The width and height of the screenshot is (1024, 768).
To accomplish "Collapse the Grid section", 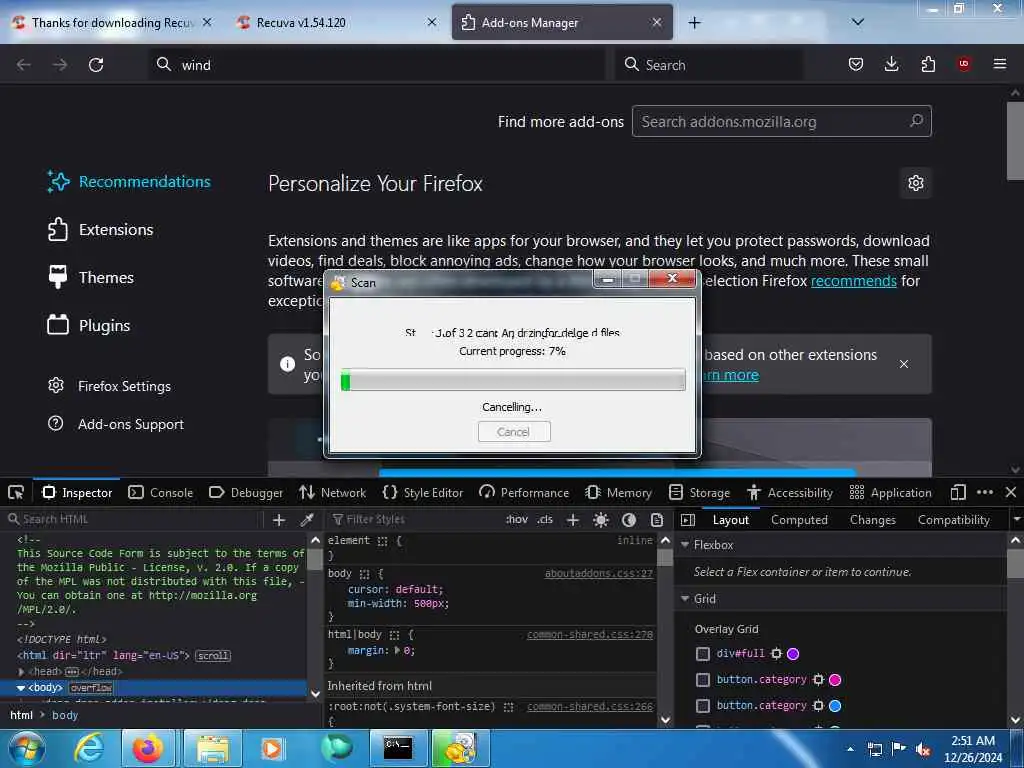I will click(685, 598).
